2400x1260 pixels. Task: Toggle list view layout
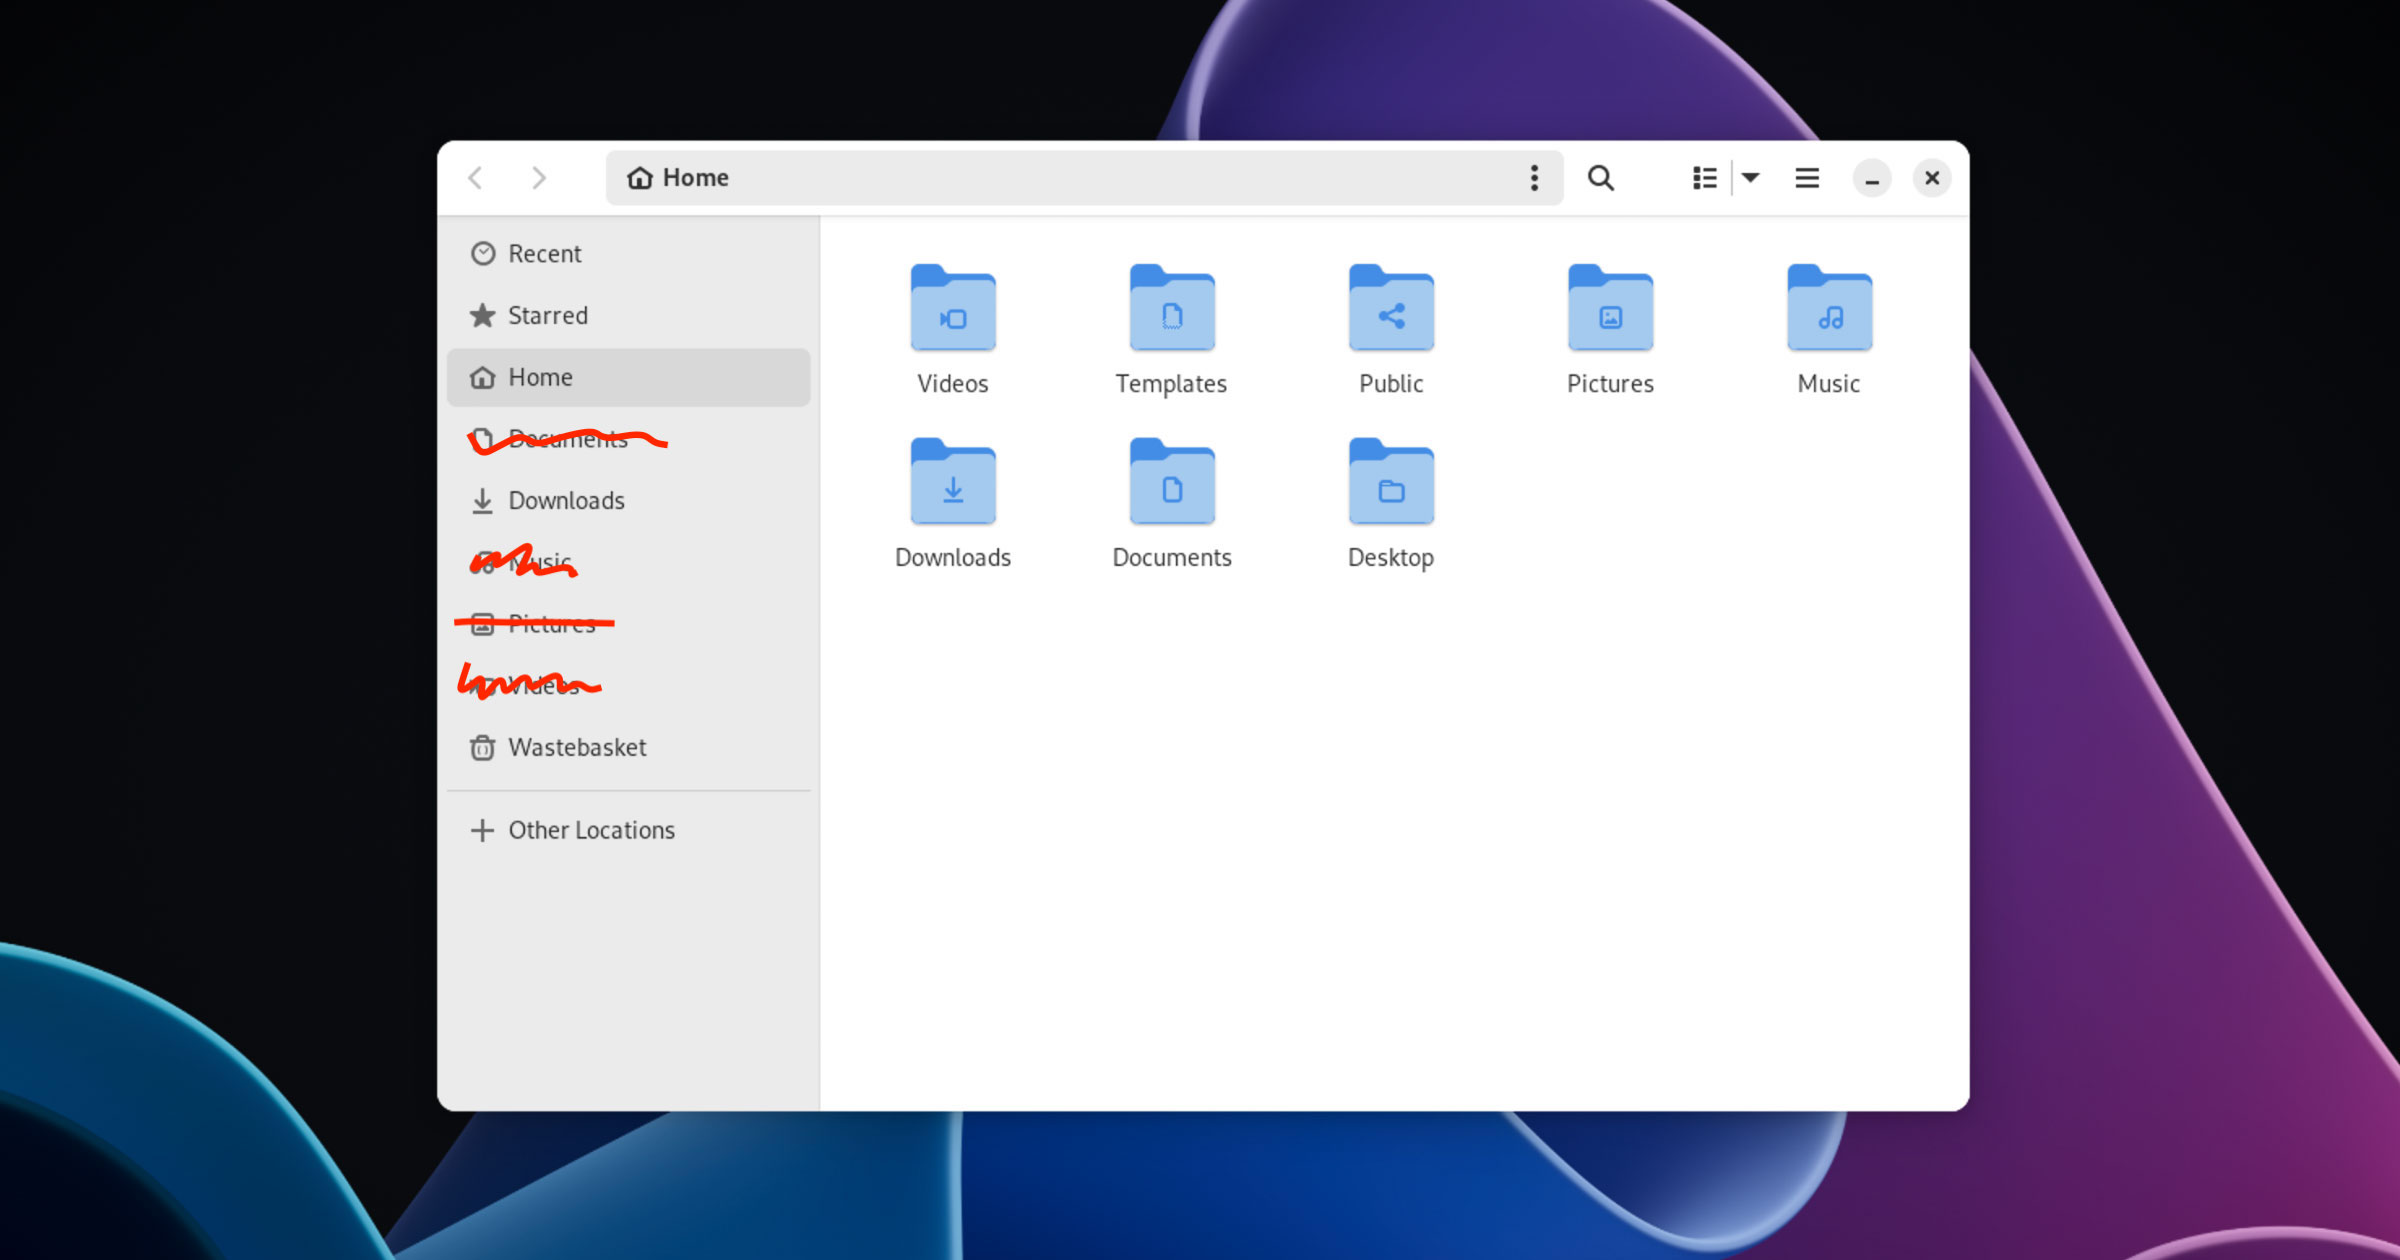pos(1704,178)
